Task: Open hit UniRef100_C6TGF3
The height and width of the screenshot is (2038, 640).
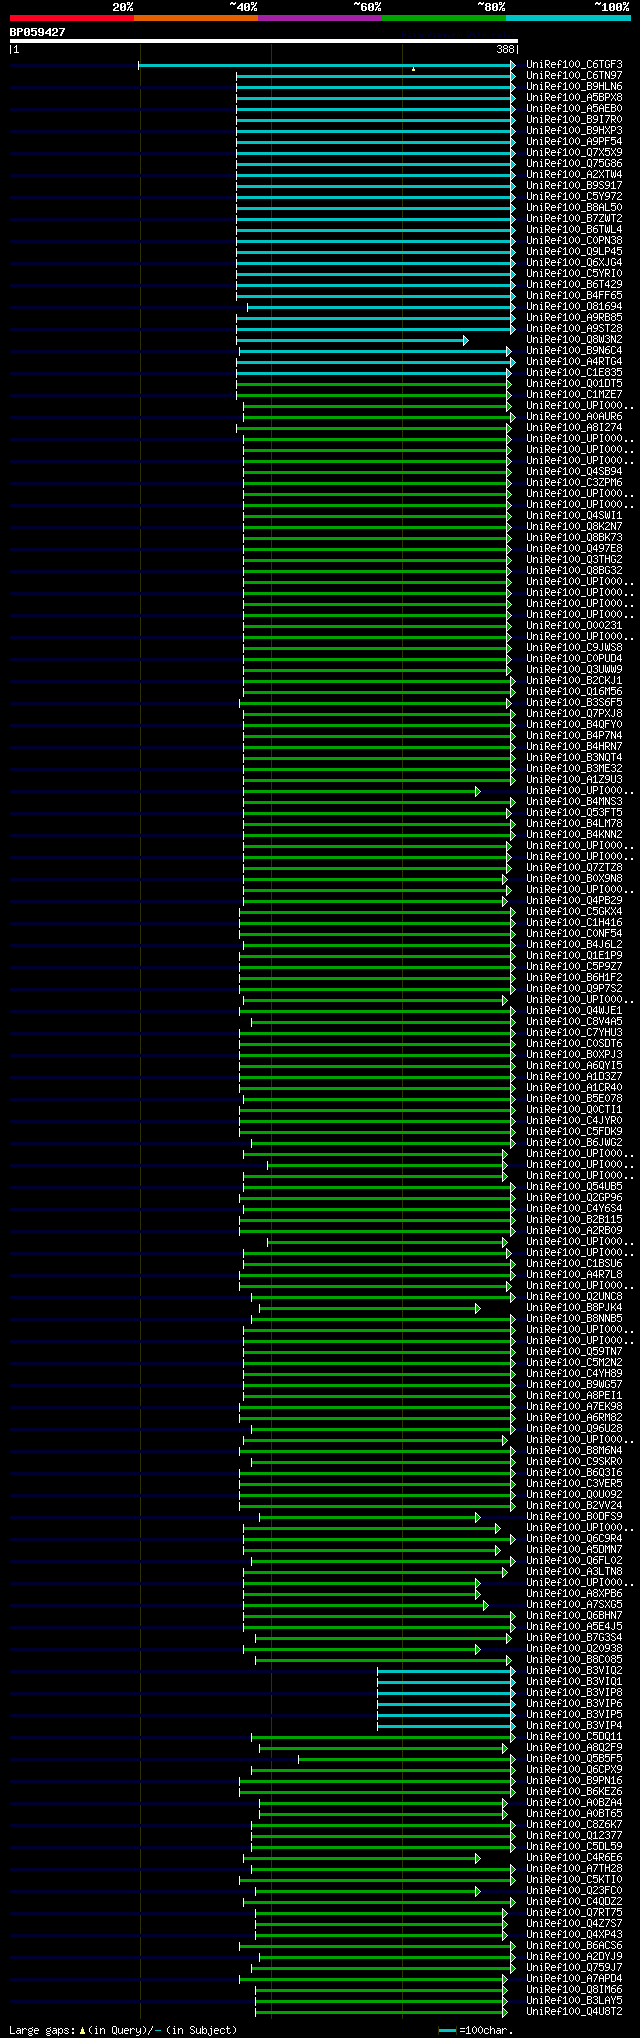Action: tap(574, 65)
